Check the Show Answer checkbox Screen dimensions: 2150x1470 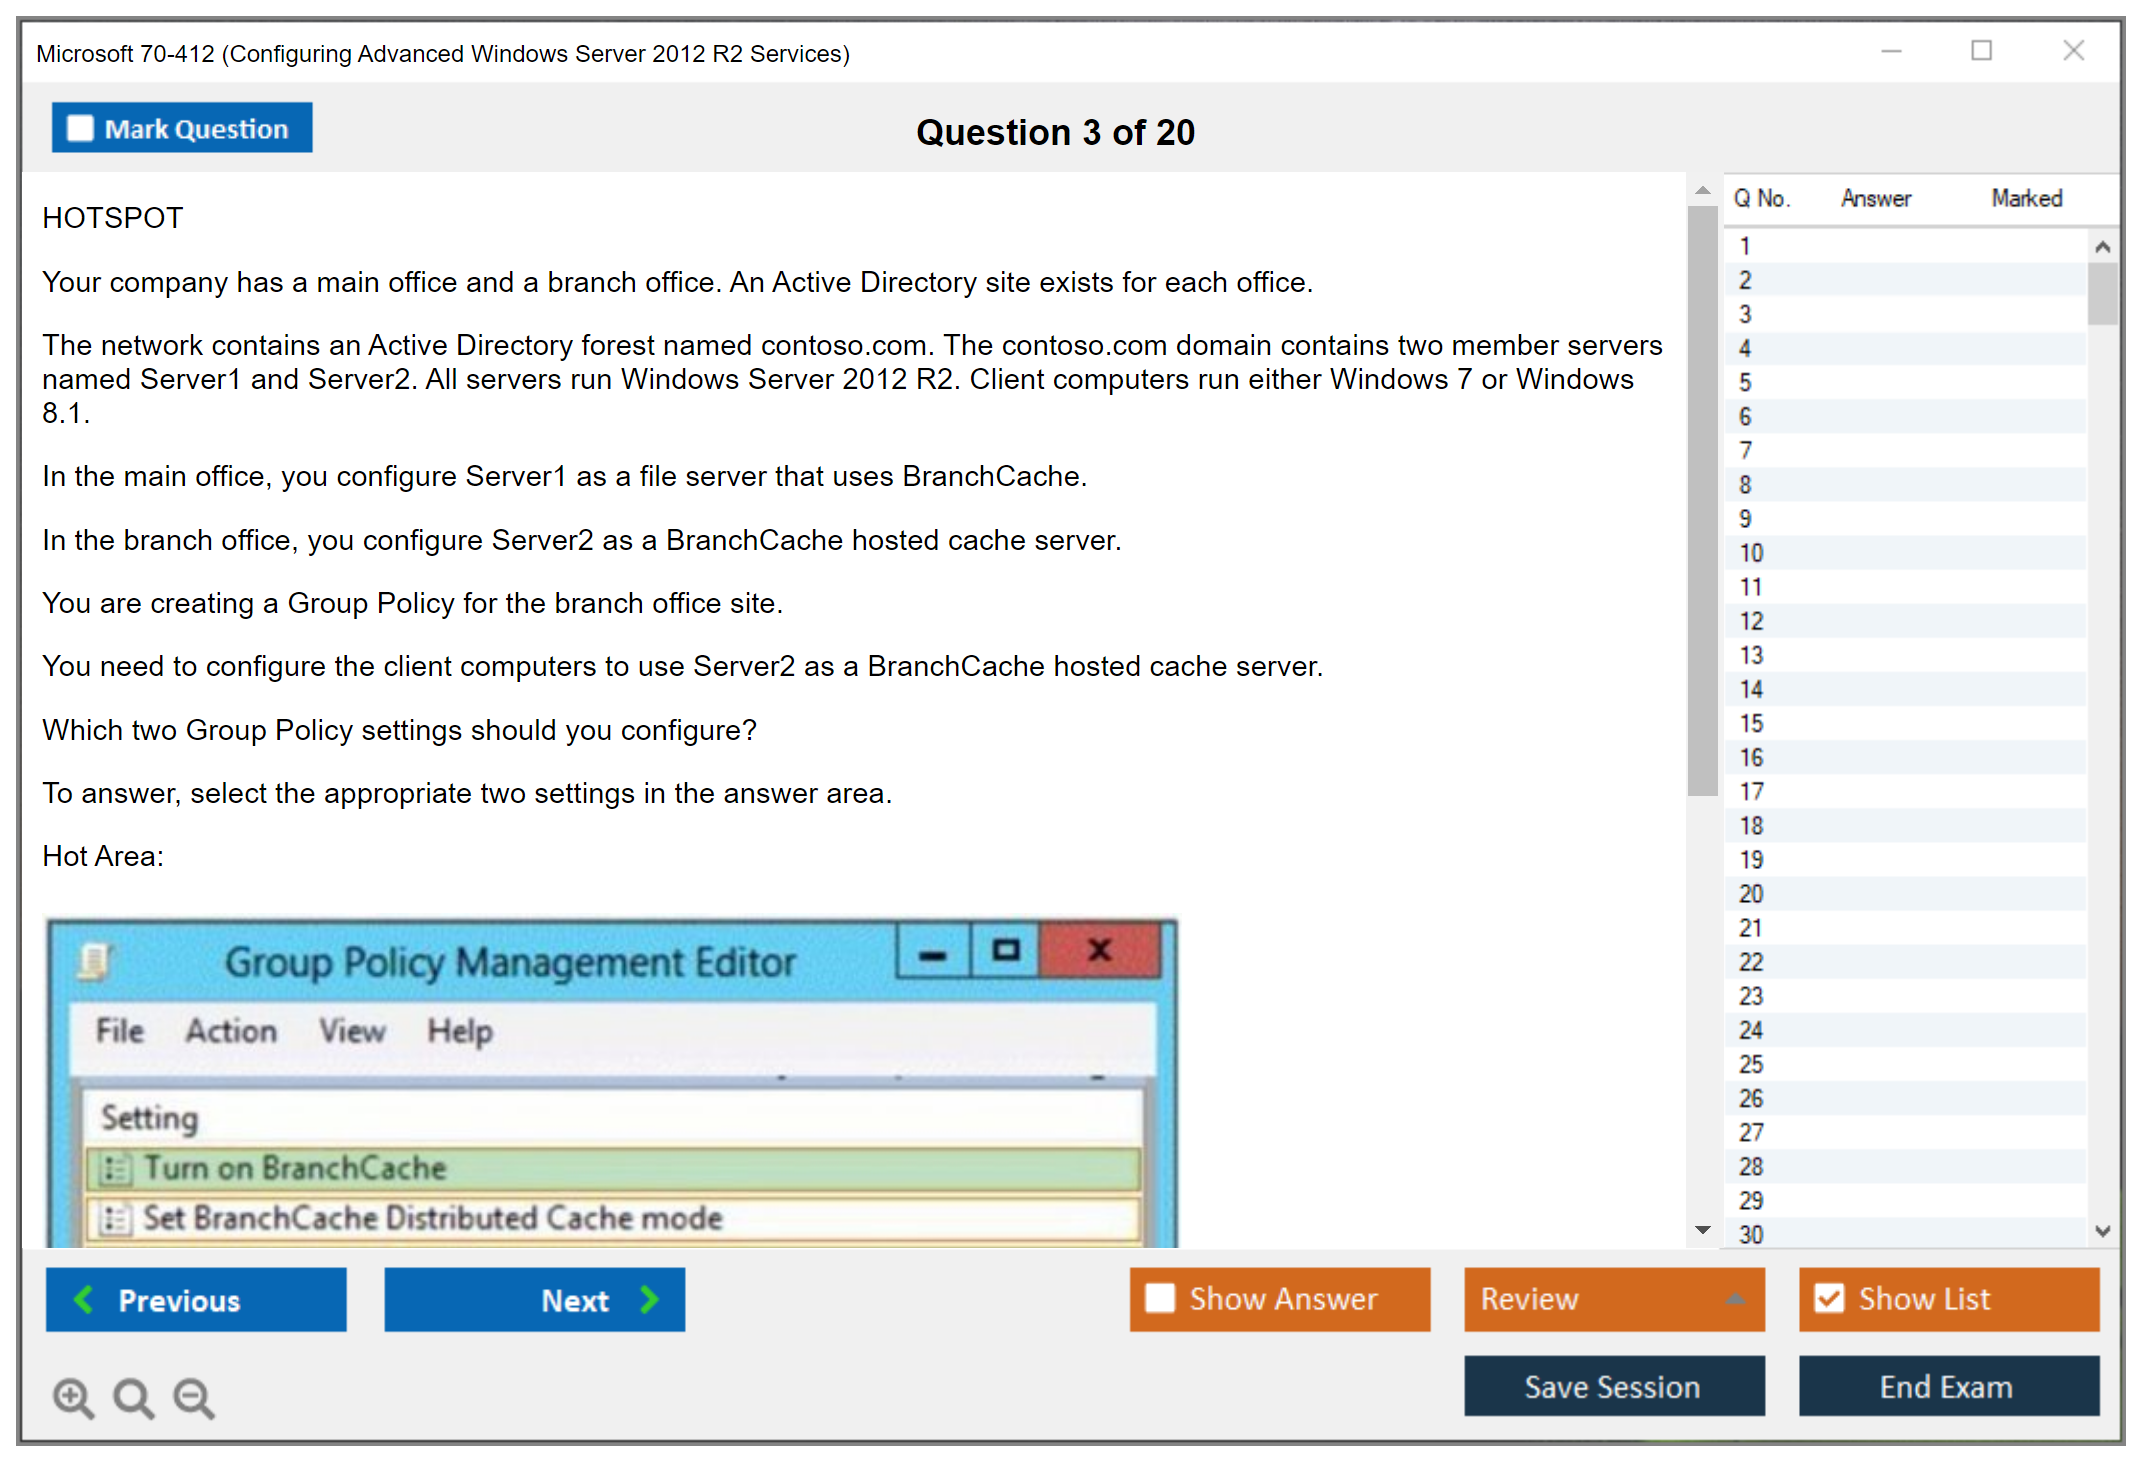click(x=1160, y=1298)
